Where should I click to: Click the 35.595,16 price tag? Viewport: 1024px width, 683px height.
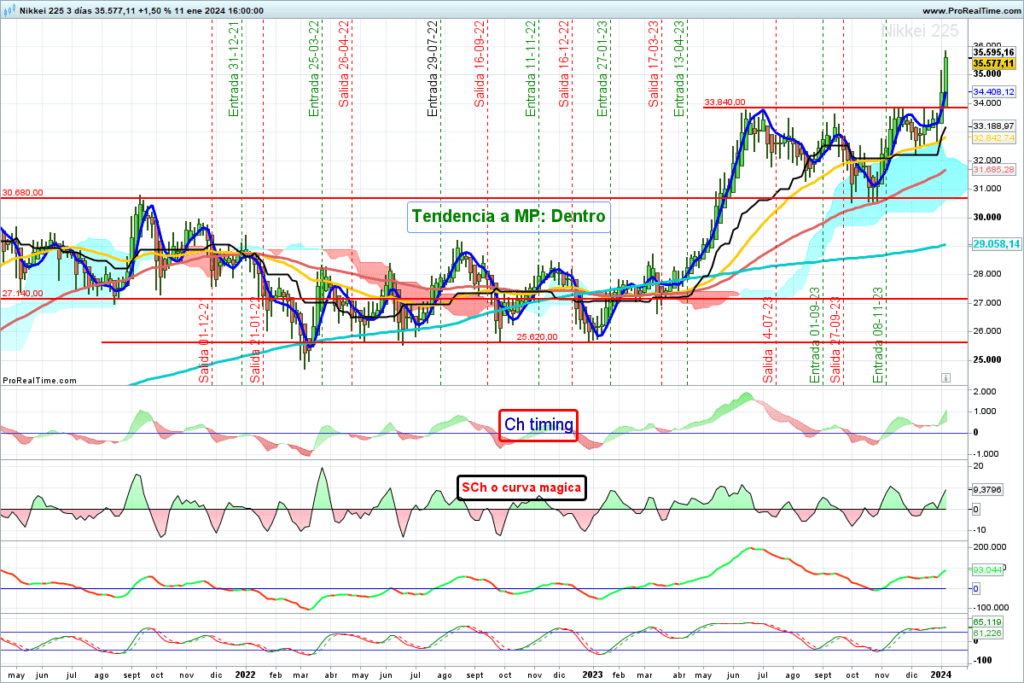(993, 52)
